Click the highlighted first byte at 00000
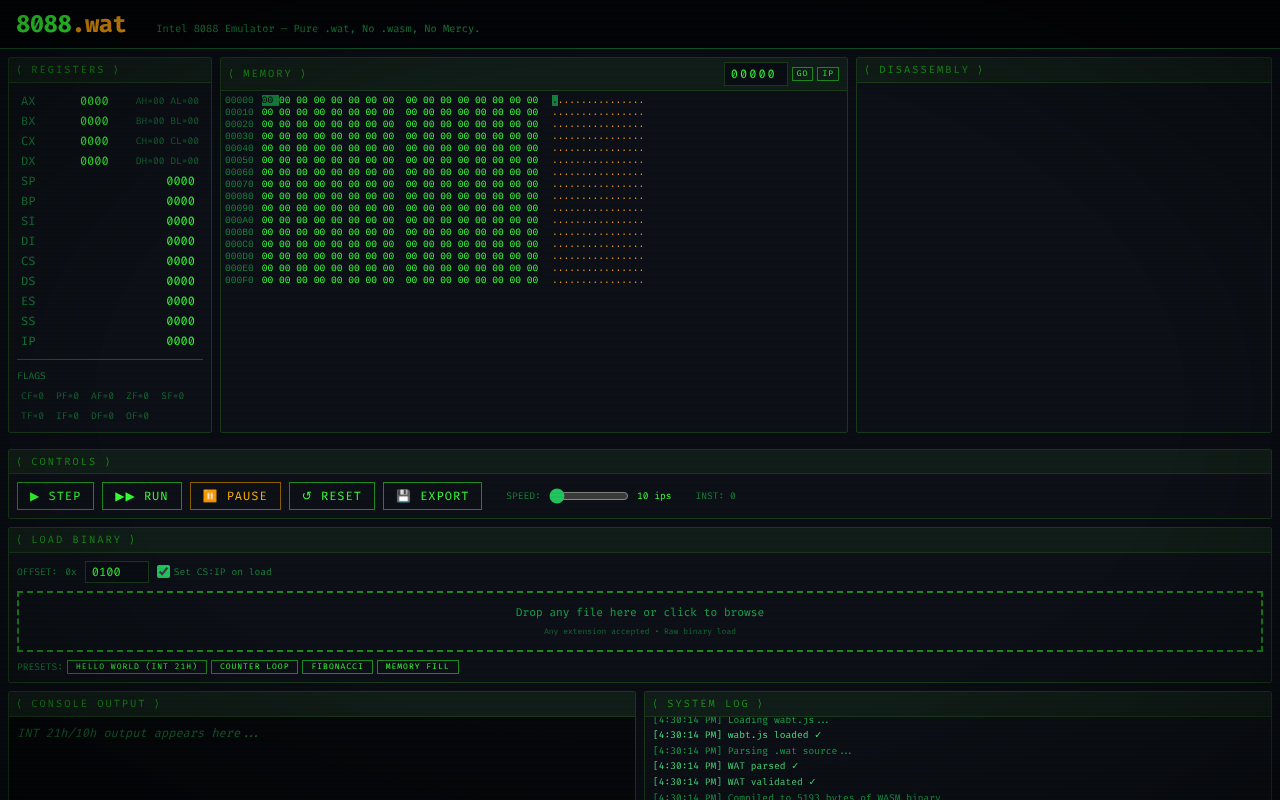 point(269,100)
